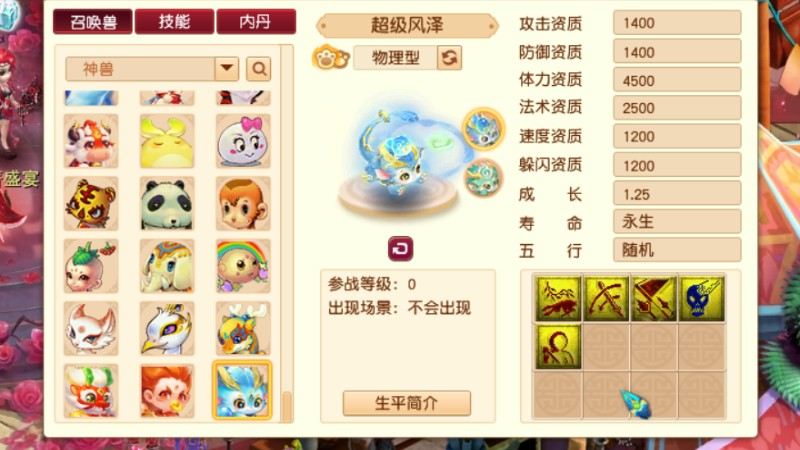Select the blue skull skill icon

click(702, 298)
